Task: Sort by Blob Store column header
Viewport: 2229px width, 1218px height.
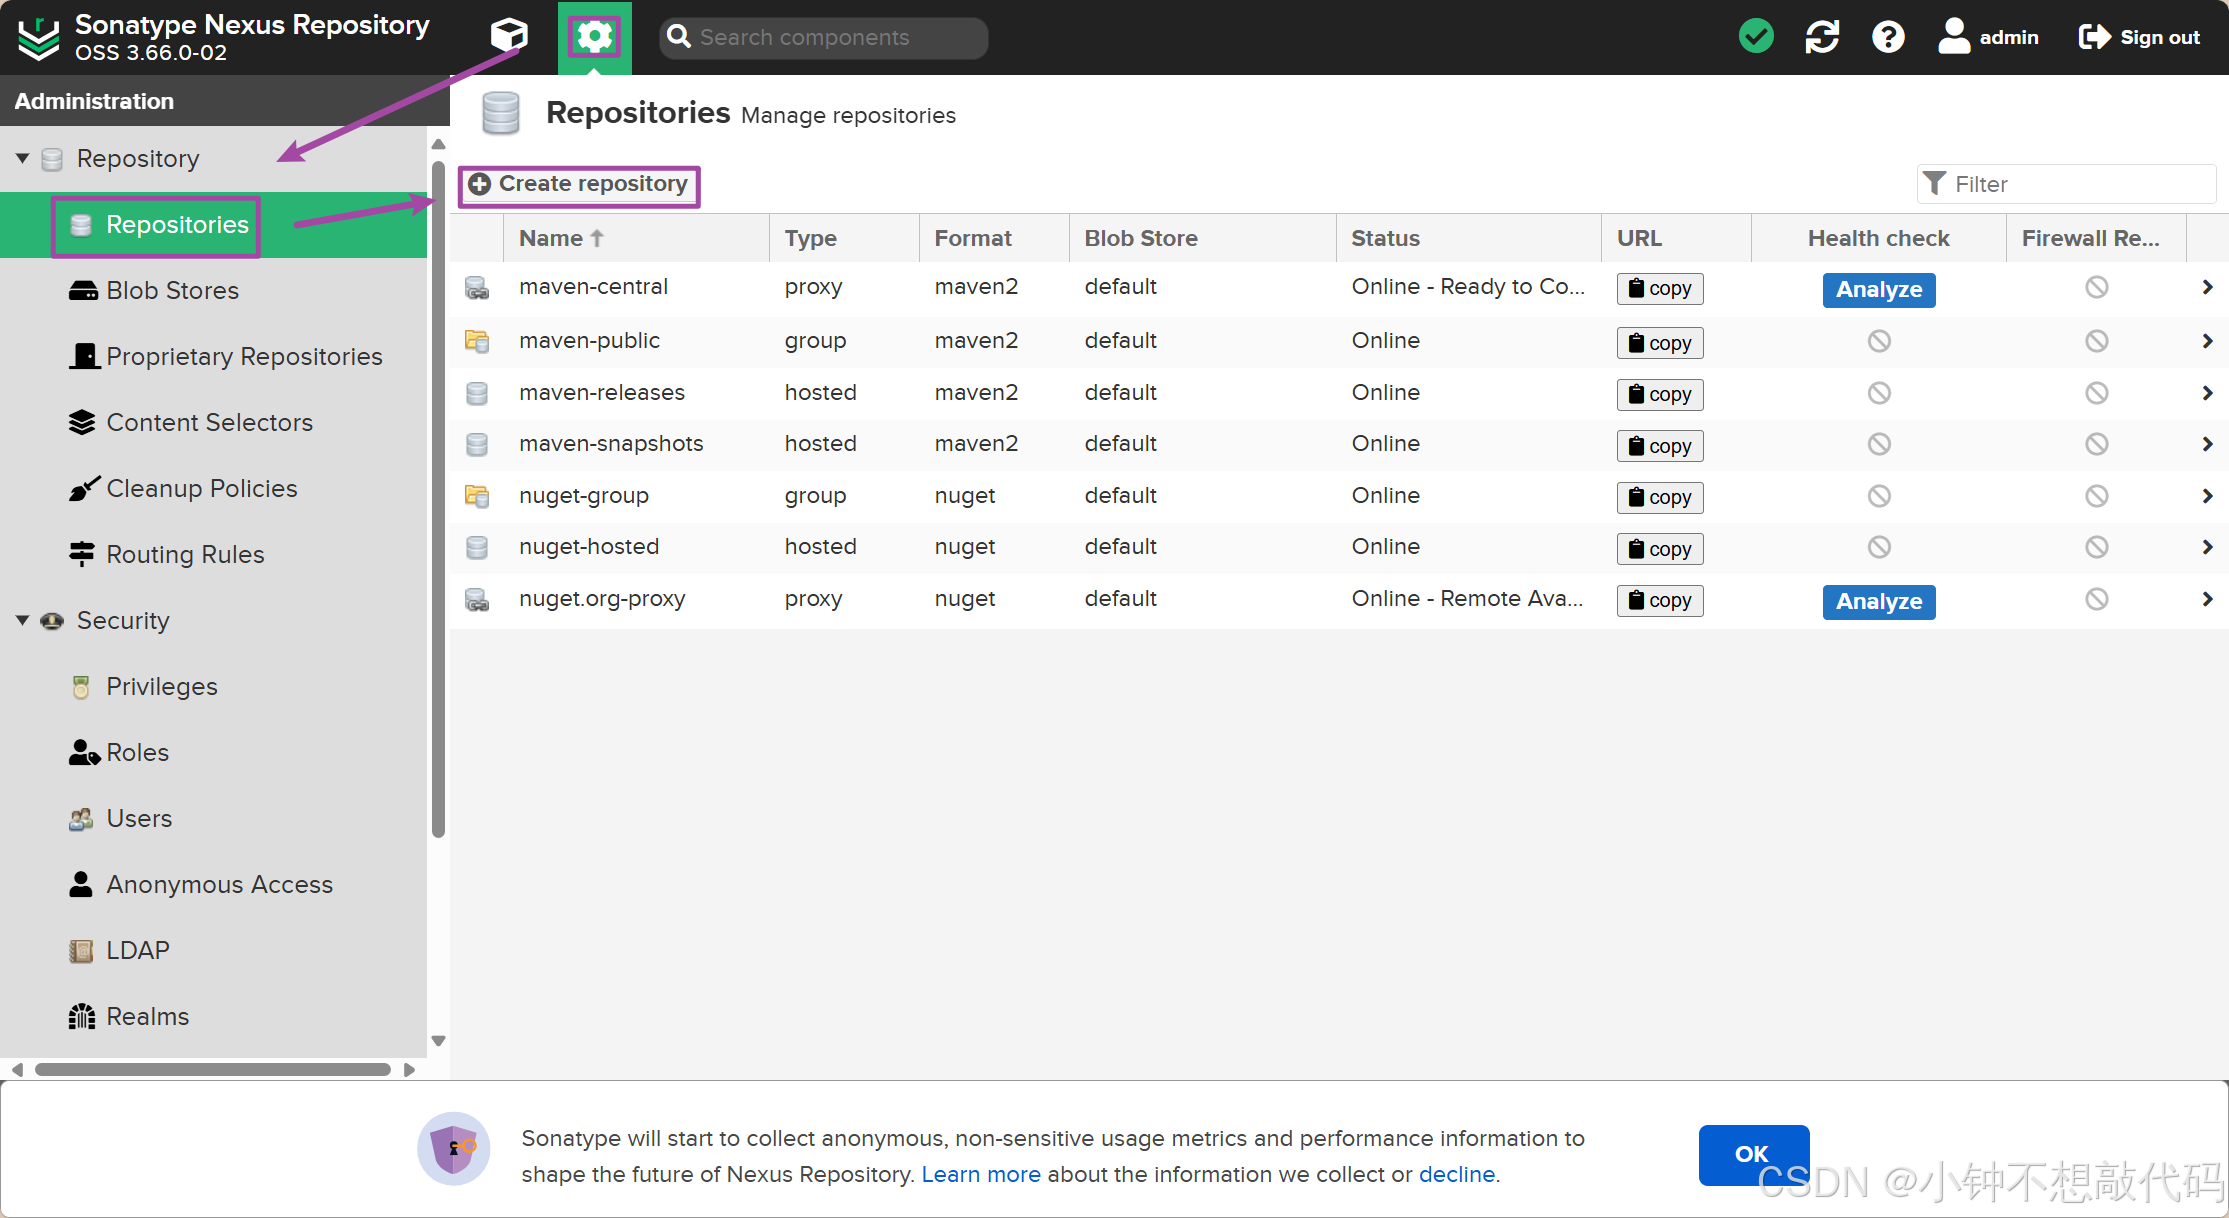Action: [x=1202, y=239]
